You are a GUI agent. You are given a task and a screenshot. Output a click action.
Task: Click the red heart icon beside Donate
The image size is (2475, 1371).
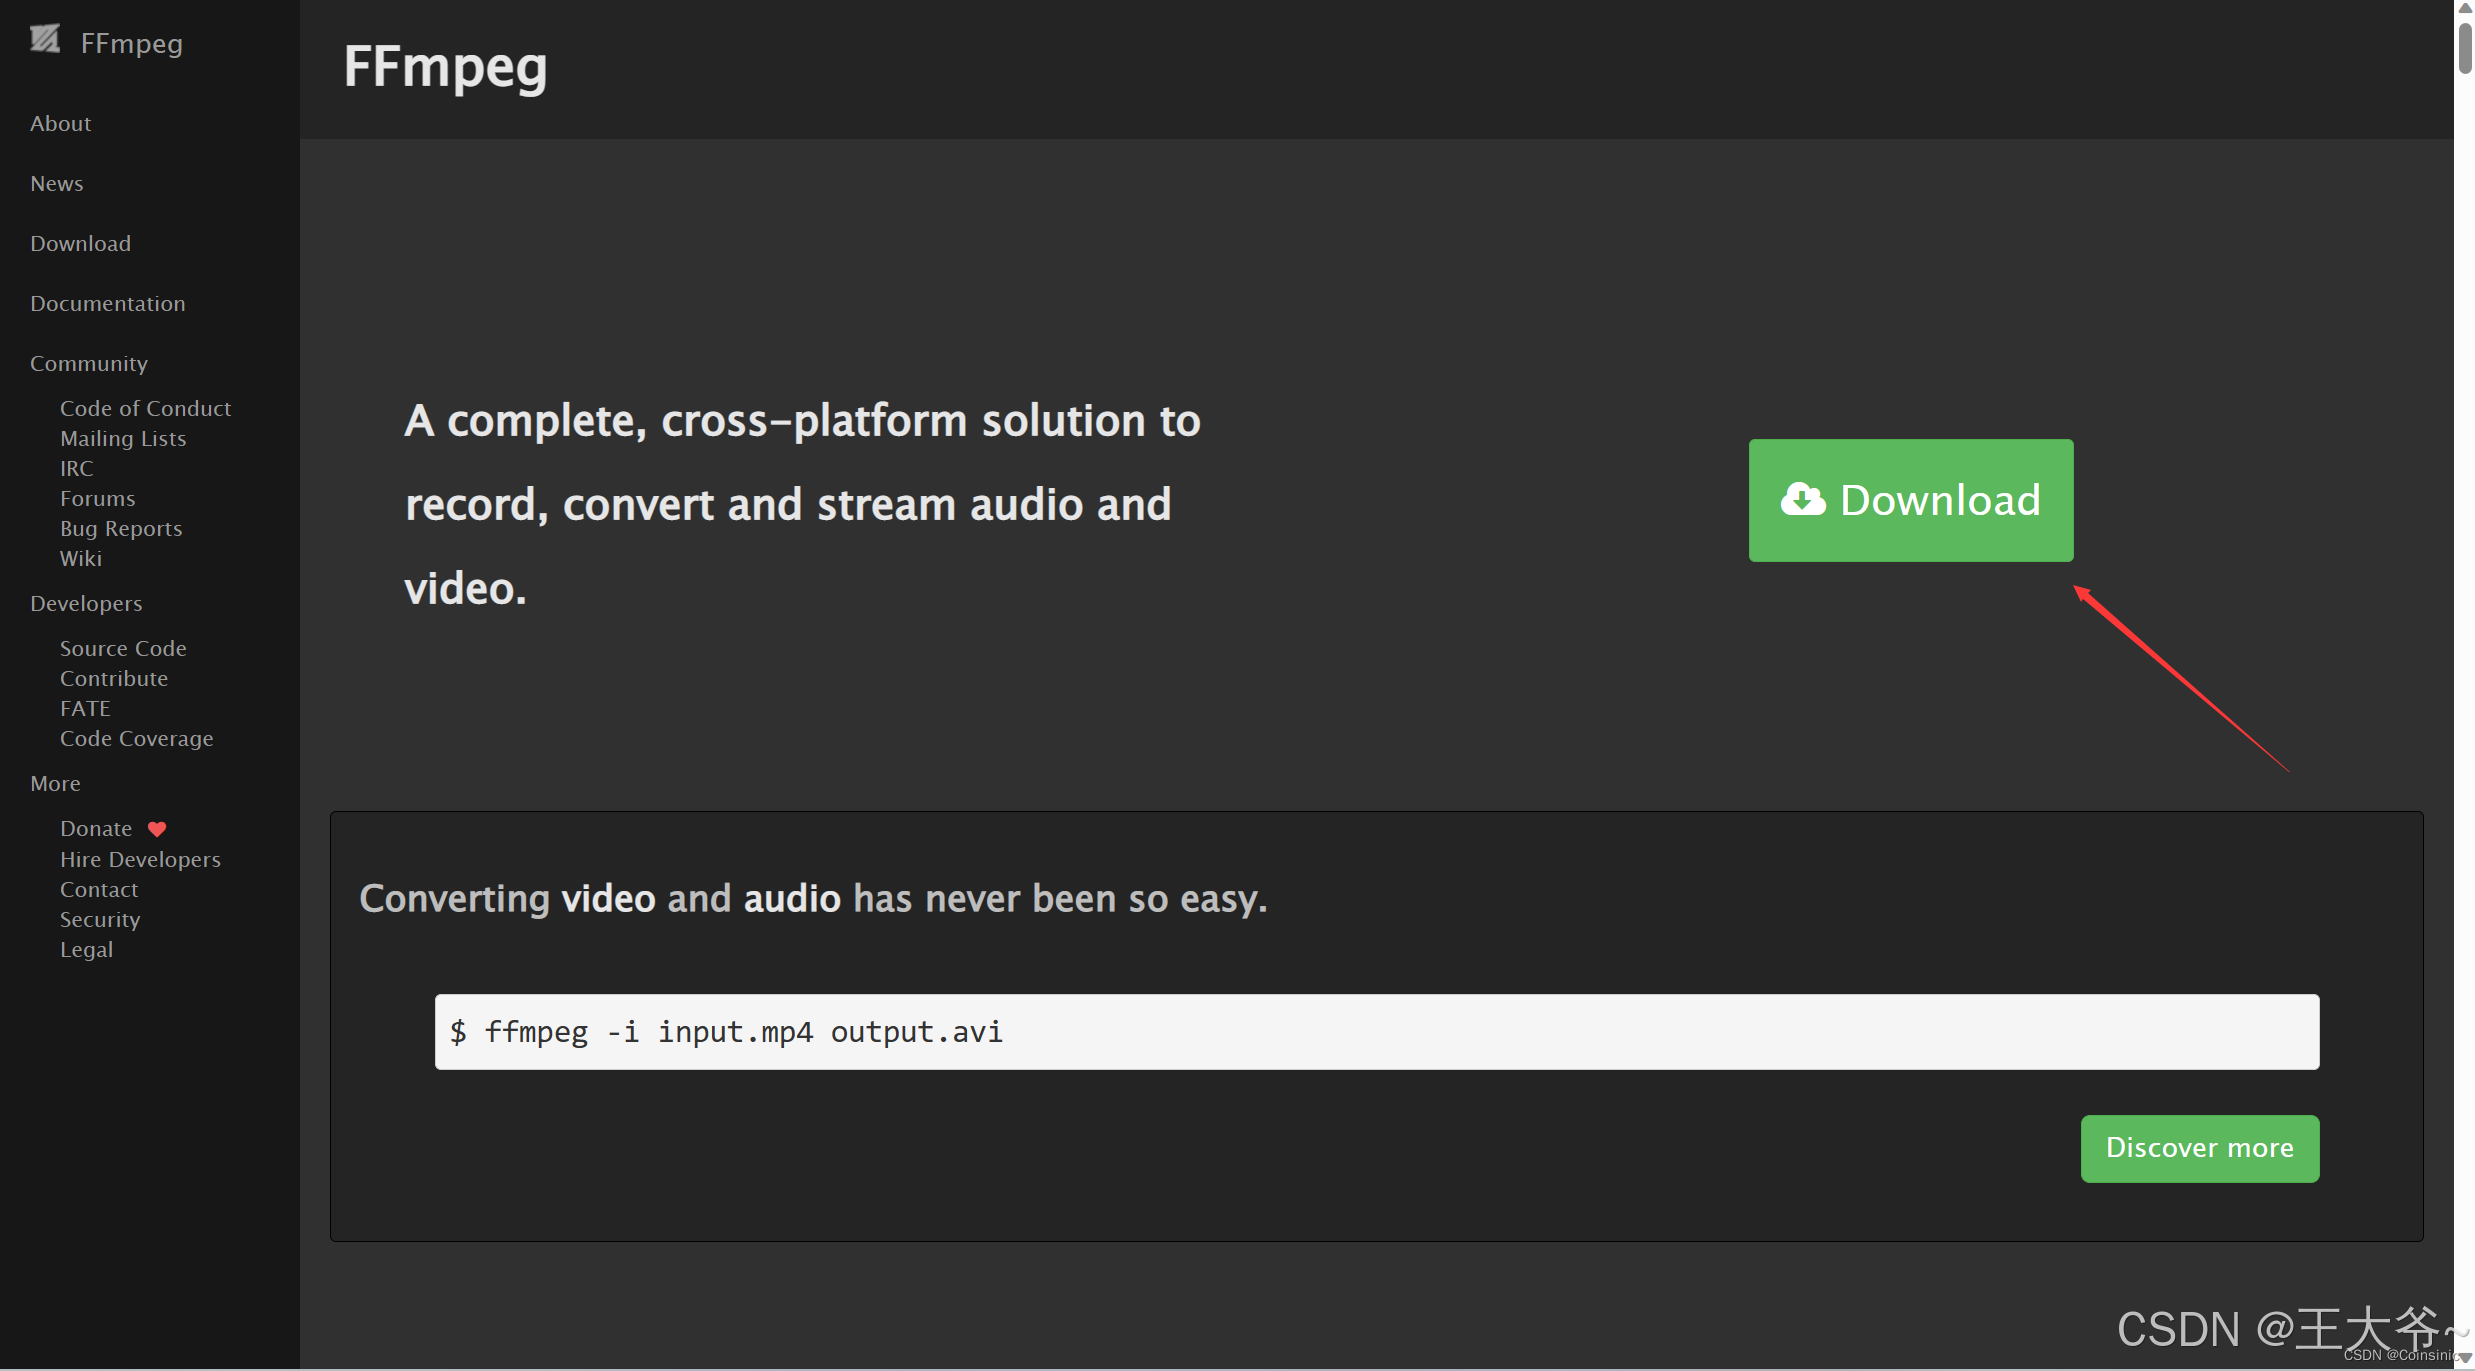coord(157,829)
